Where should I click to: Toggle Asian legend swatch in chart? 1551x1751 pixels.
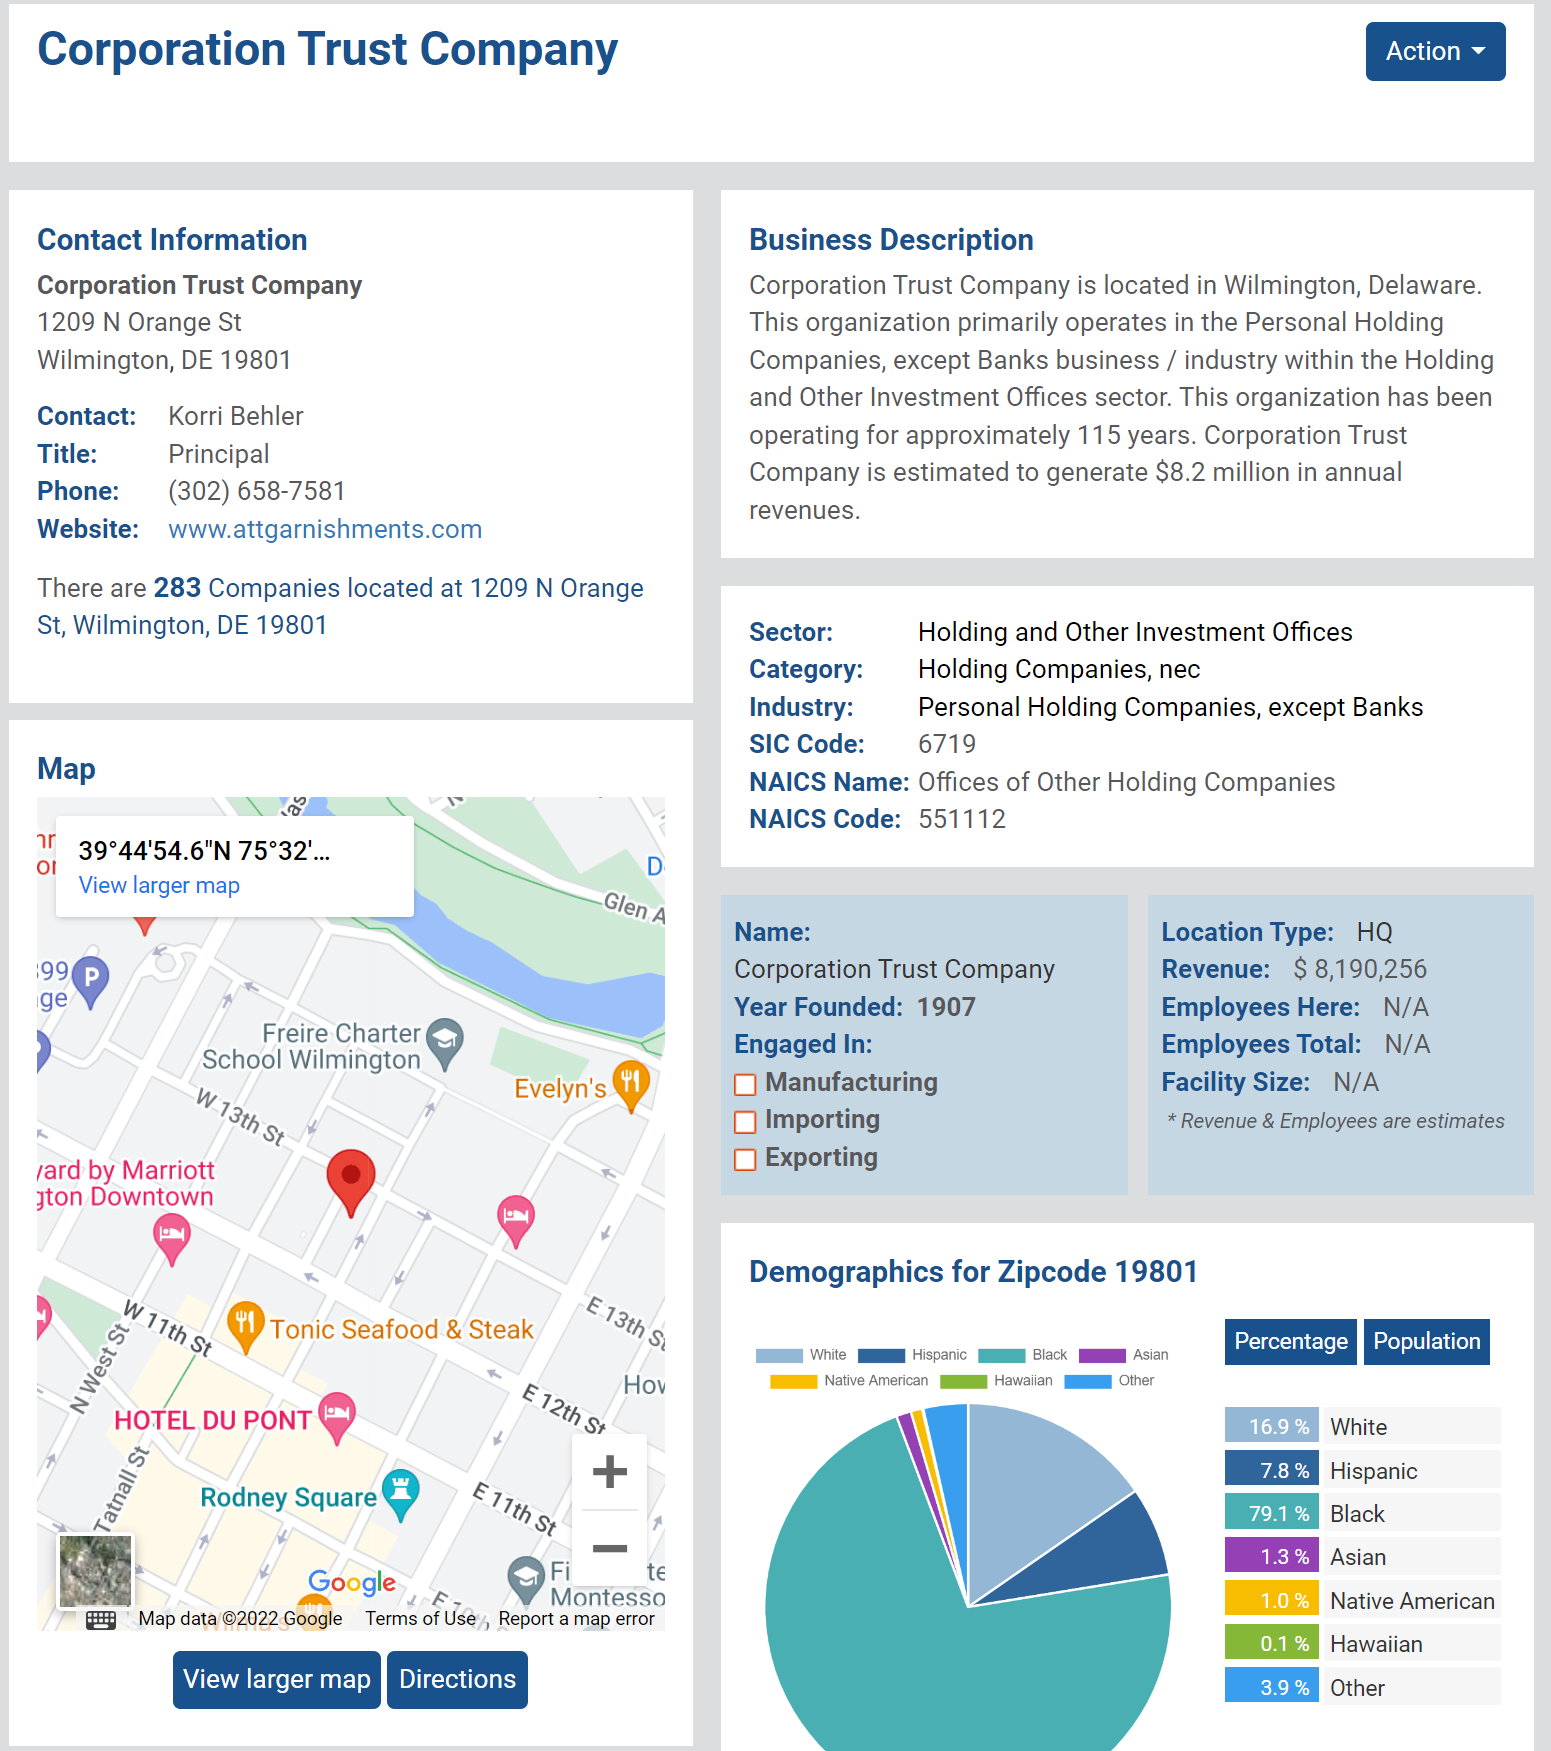click(x=1102, y=1356)
